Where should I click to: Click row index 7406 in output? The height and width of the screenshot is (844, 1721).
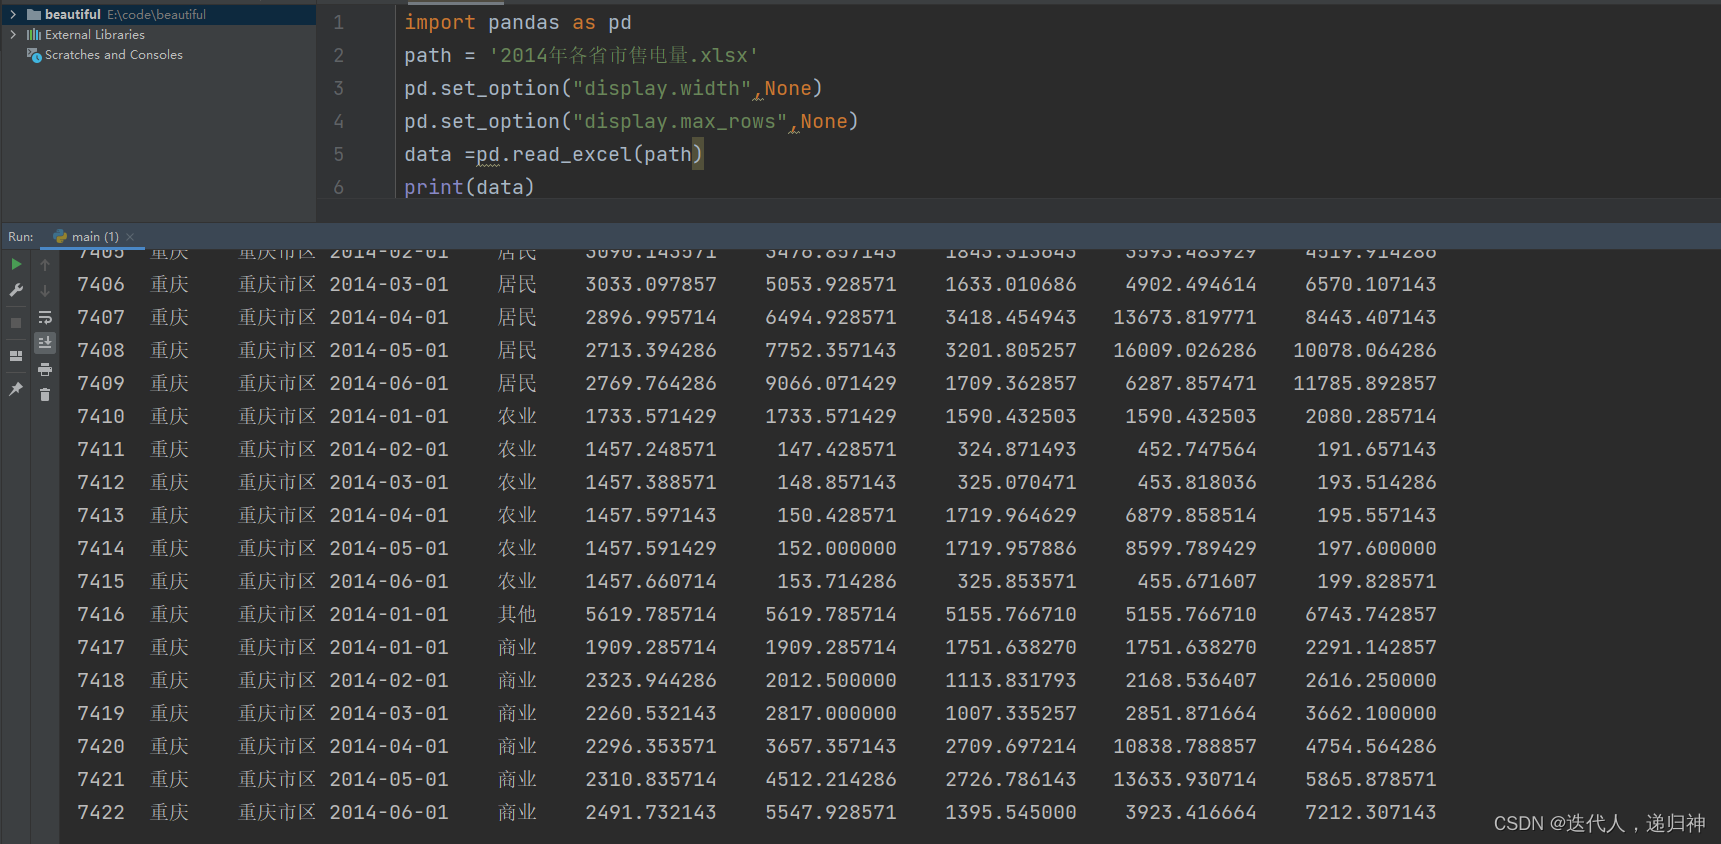pos(101,284)
